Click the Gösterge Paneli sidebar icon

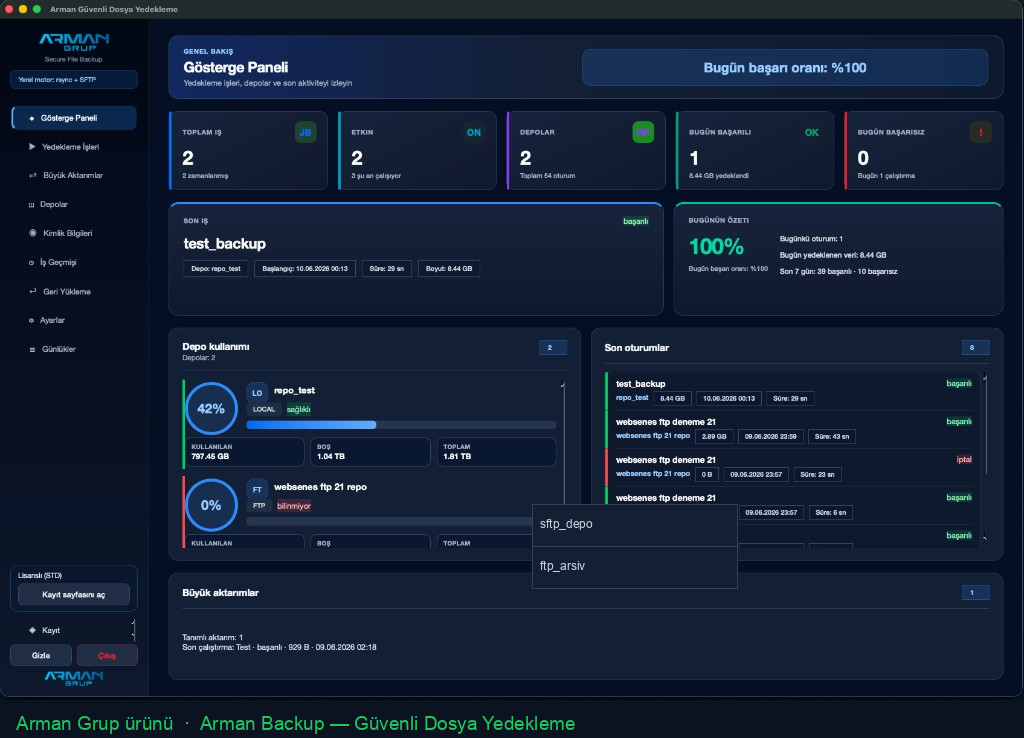pyautogui.click(x=31, y=118)
